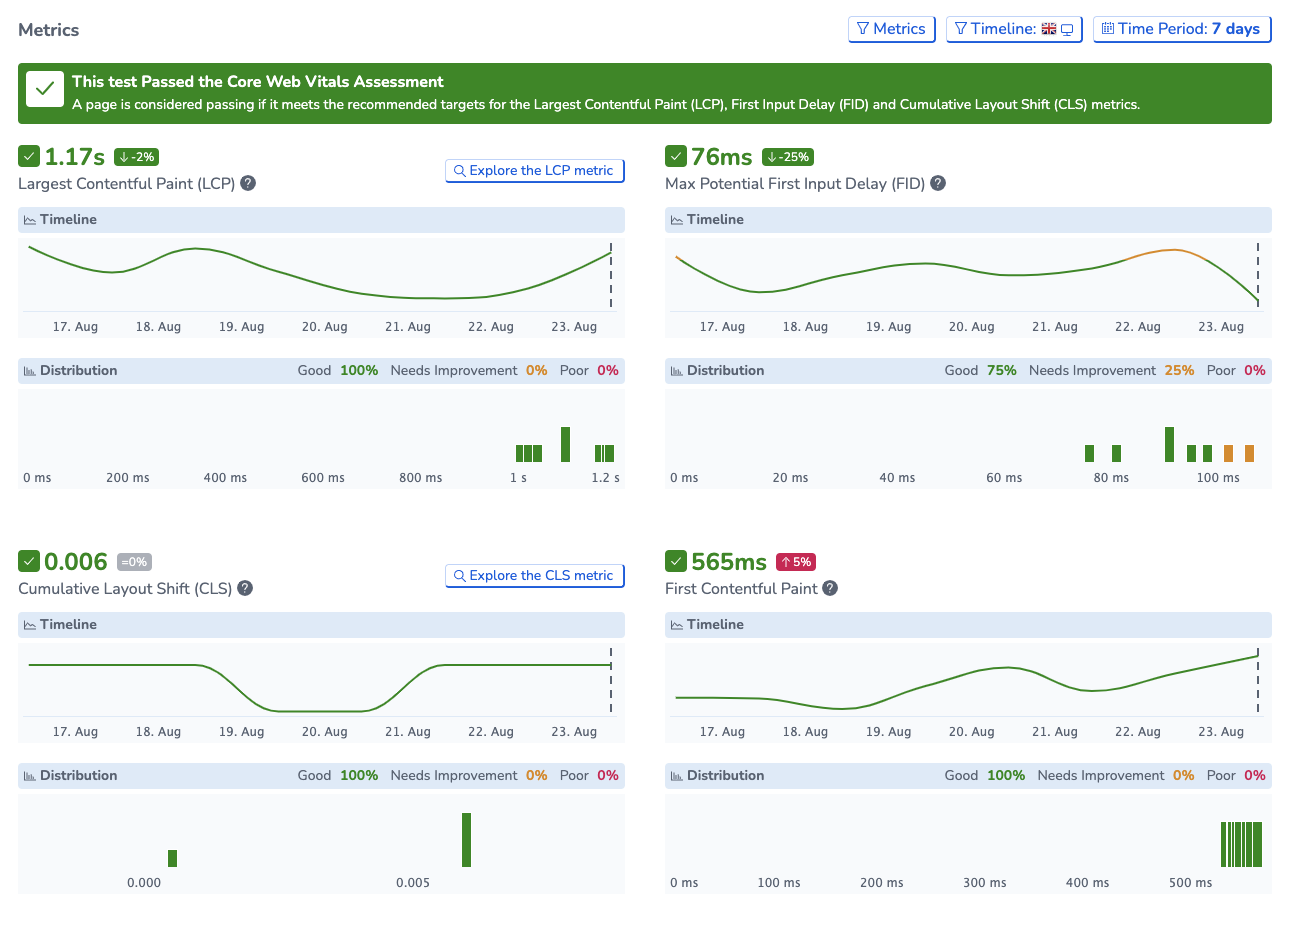1290x926 pixels.
Task: Click help icon next to First Contentful Paint
Action: coord(830,588)
